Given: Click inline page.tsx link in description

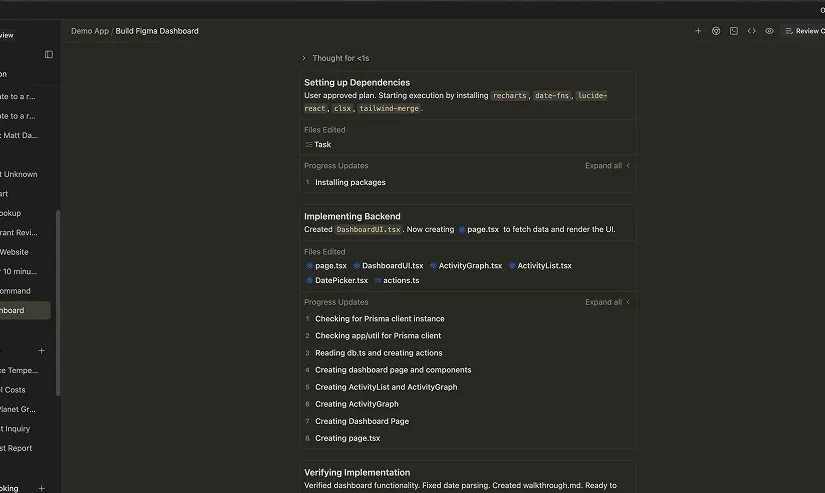Looking at the screenshot, I should pos(479,229).
